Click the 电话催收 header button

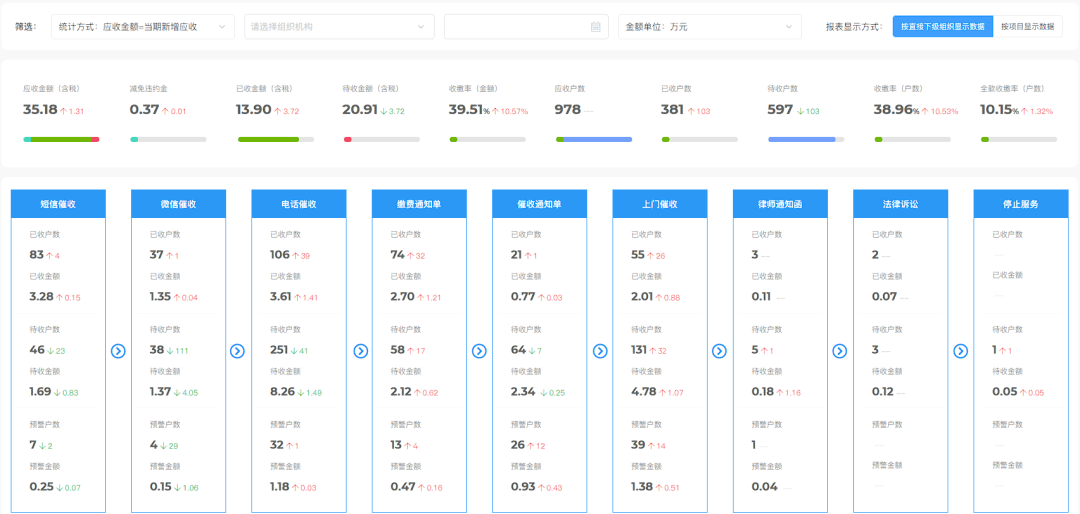[299, 204]
